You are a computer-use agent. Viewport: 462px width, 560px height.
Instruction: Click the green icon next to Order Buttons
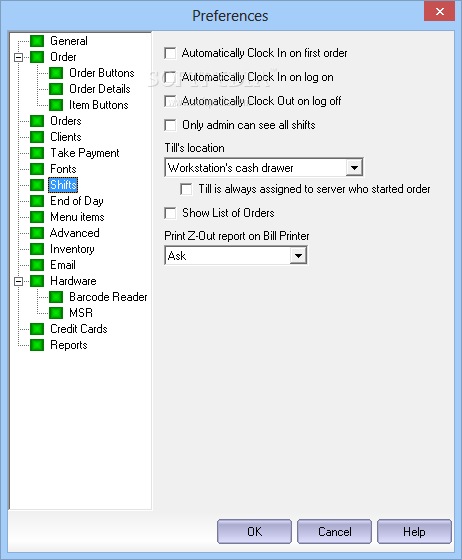[56, 73]
